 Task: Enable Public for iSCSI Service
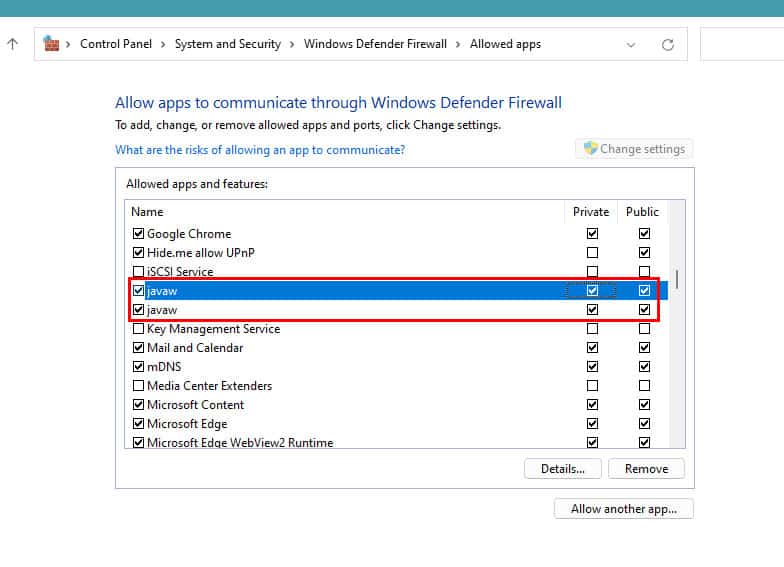click(644, 272)
